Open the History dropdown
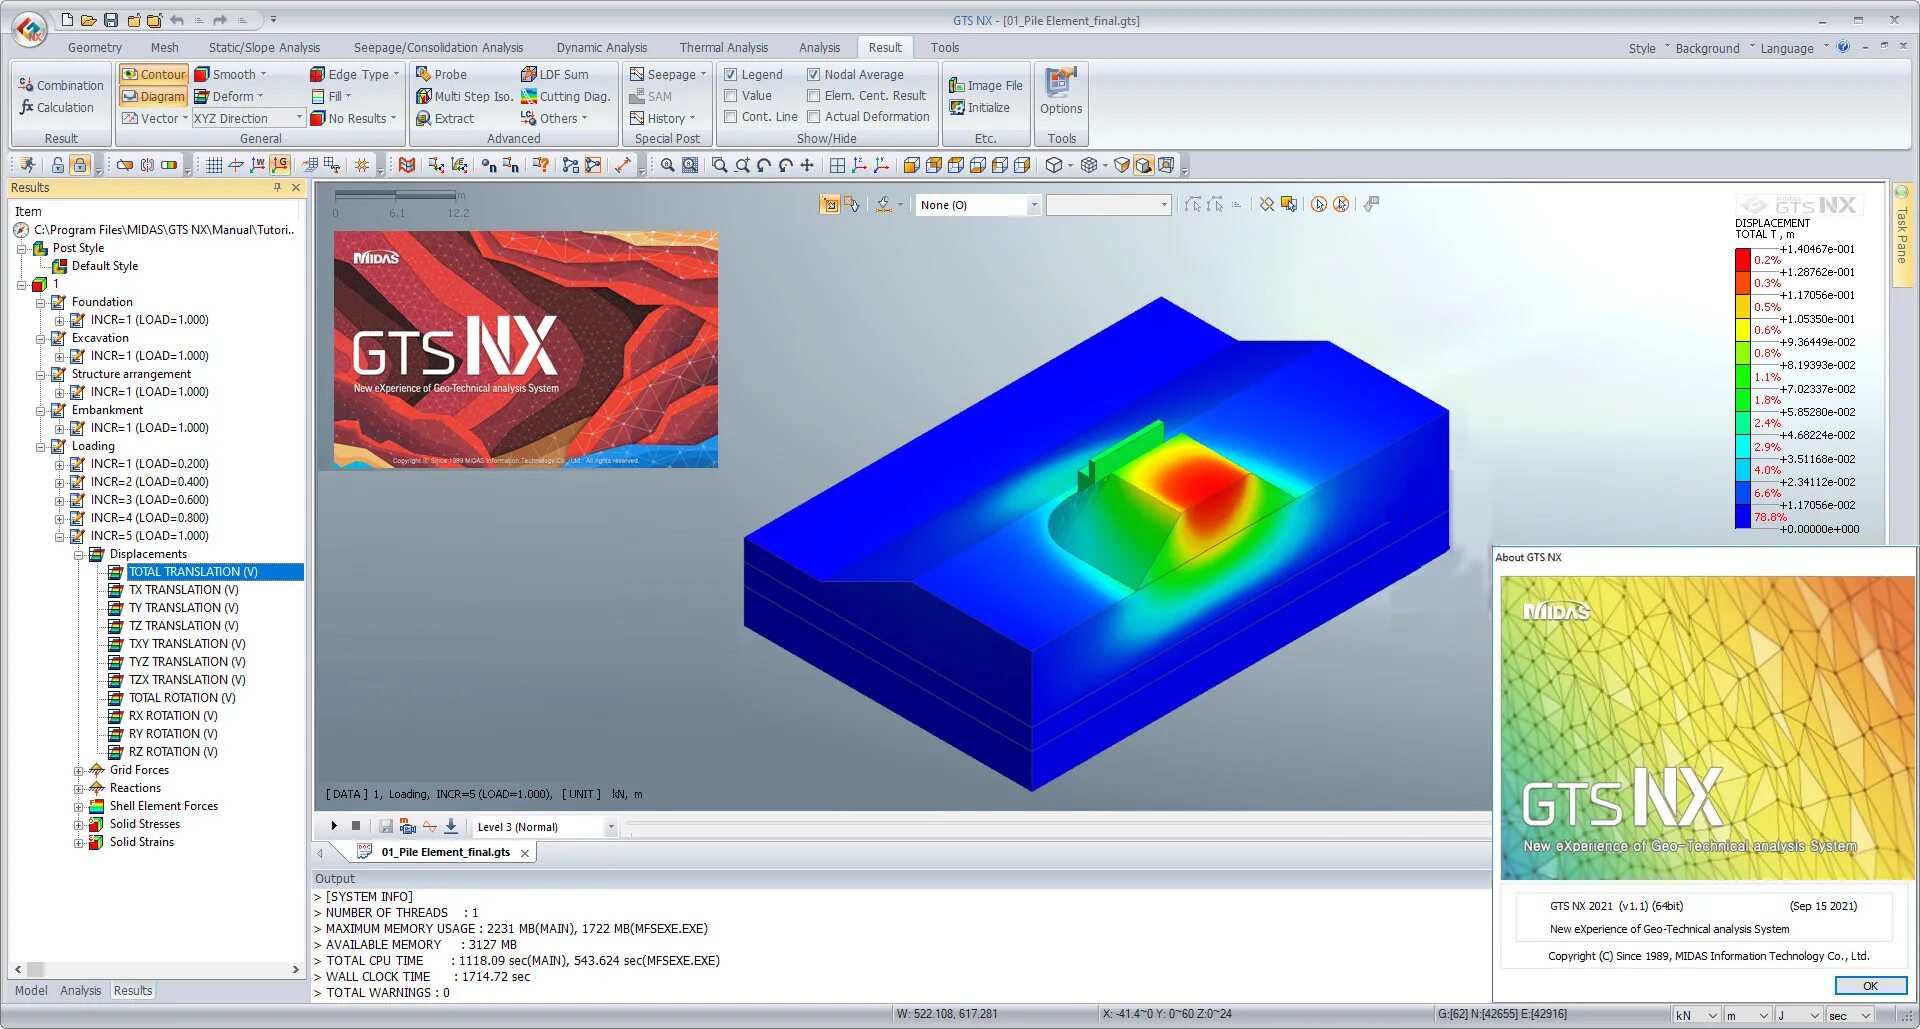The image size is (1920, 1029). [662, 118]
